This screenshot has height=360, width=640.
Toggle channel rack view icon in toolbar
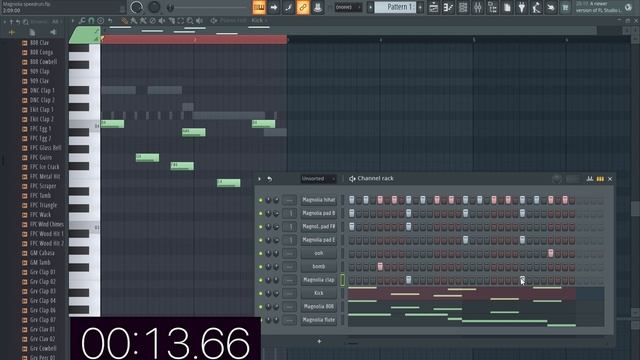463,7
